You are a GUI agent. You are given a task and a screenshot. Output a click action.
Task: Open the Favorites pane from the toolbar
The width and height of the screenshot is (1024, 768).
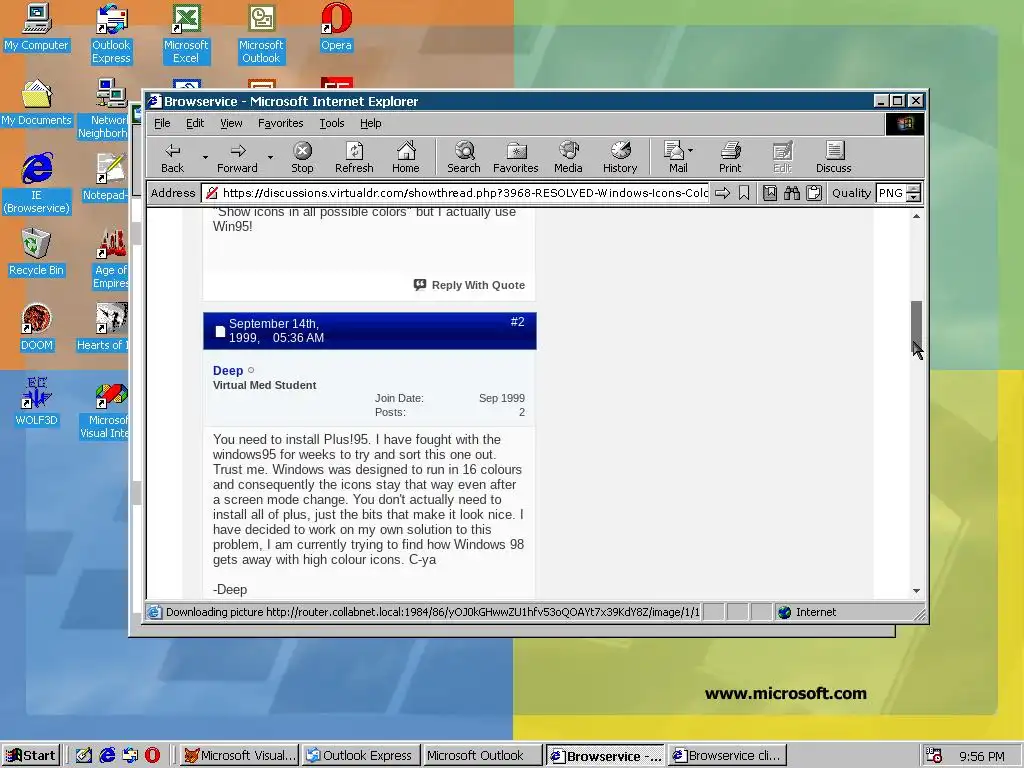[x=515, y=157]
